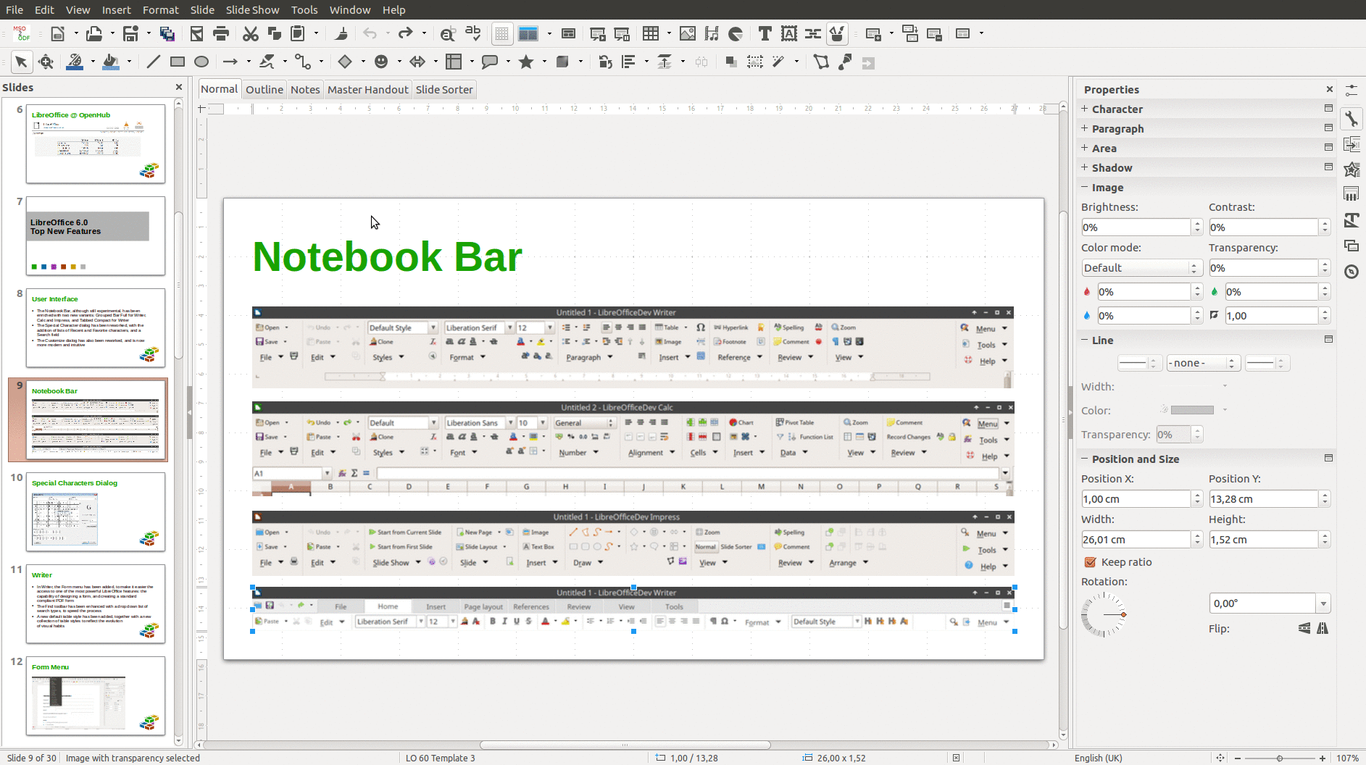Open Find & Replace with the magnifier icon

pyautogui.click(x=446, y=33)
